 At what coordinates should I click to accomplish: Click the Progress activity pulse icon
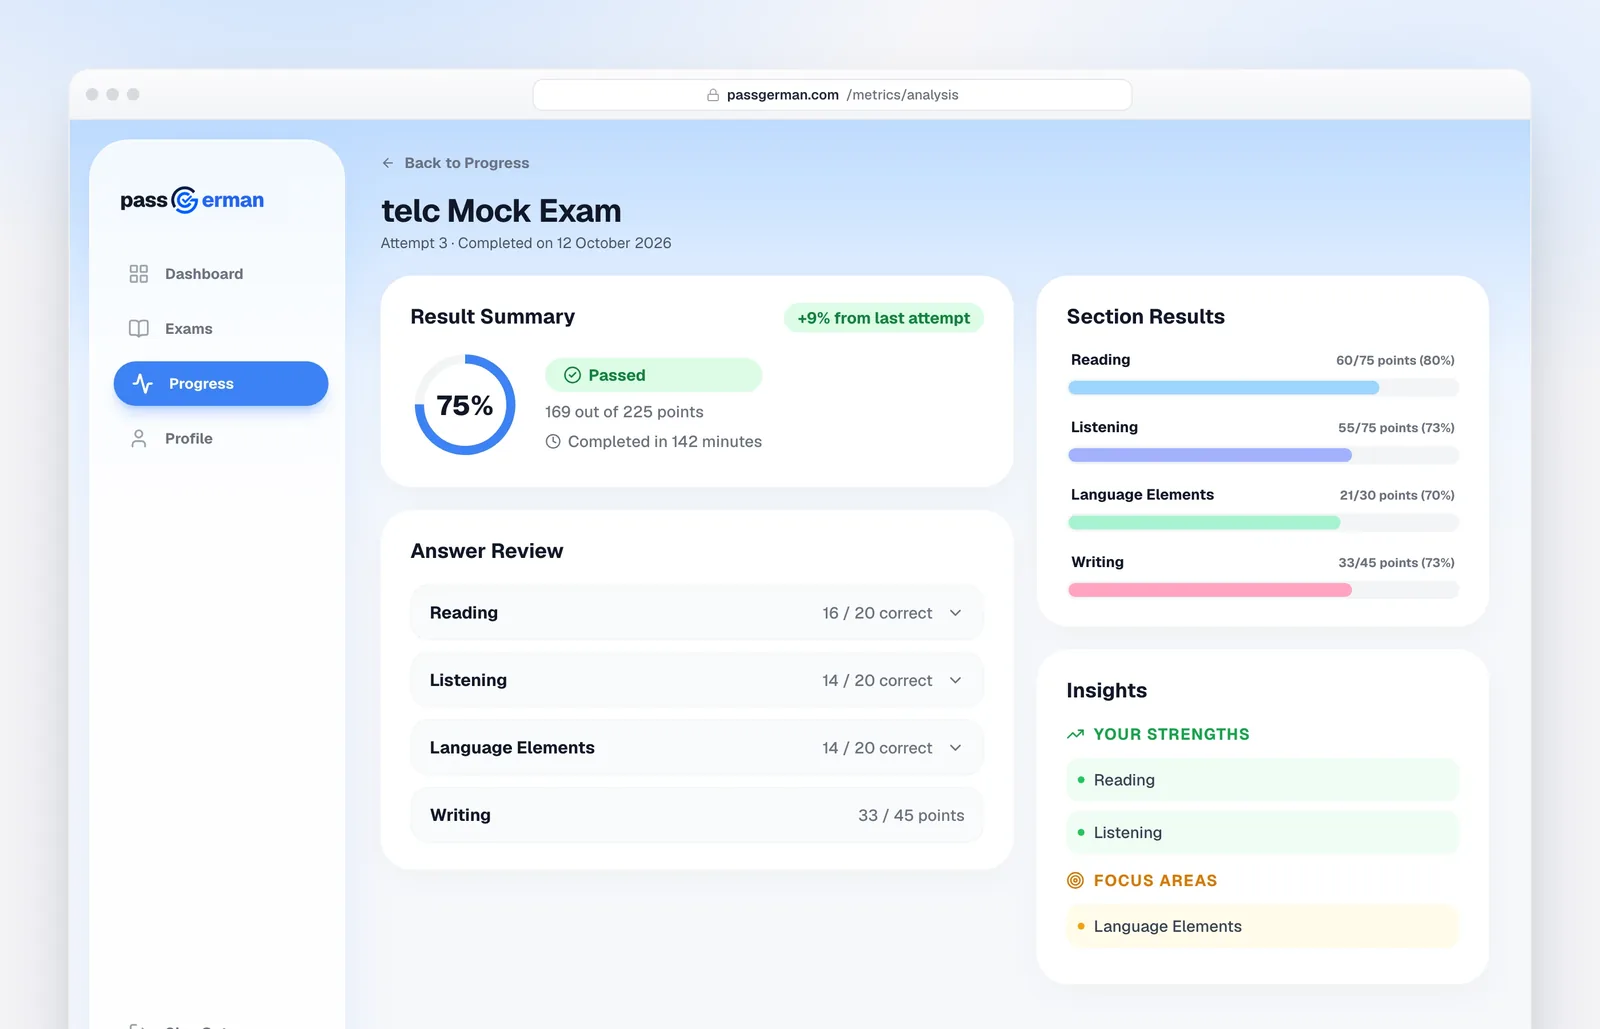pos(143,384)
